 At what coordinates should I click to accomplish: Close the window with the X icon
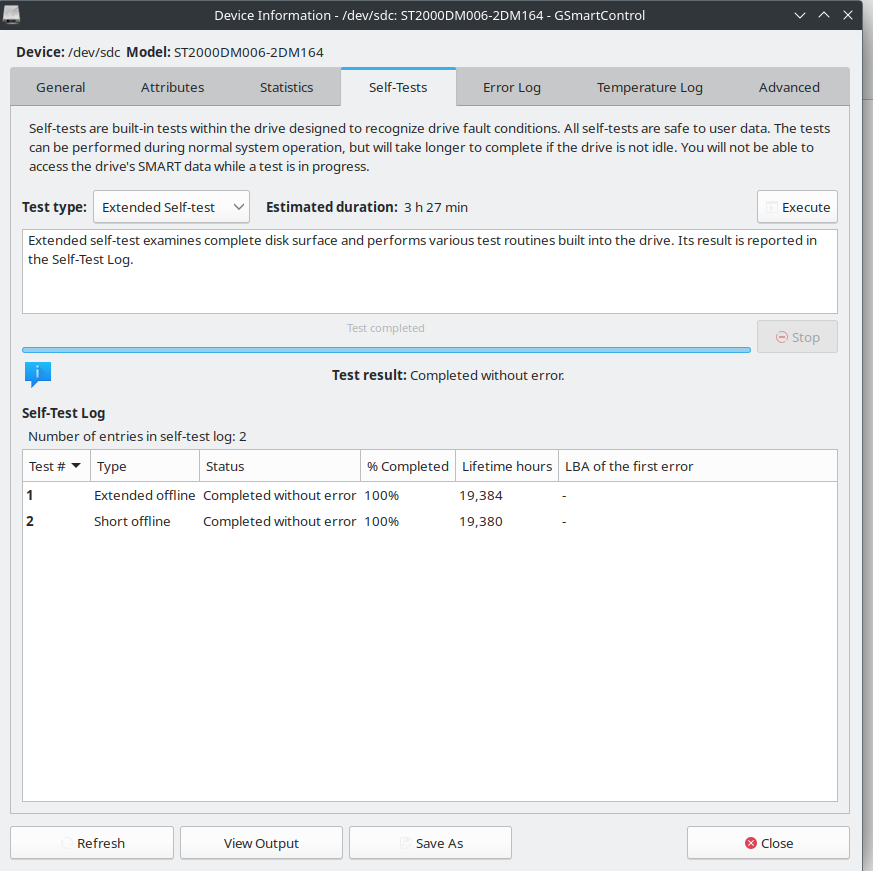[x=848, y=15]
